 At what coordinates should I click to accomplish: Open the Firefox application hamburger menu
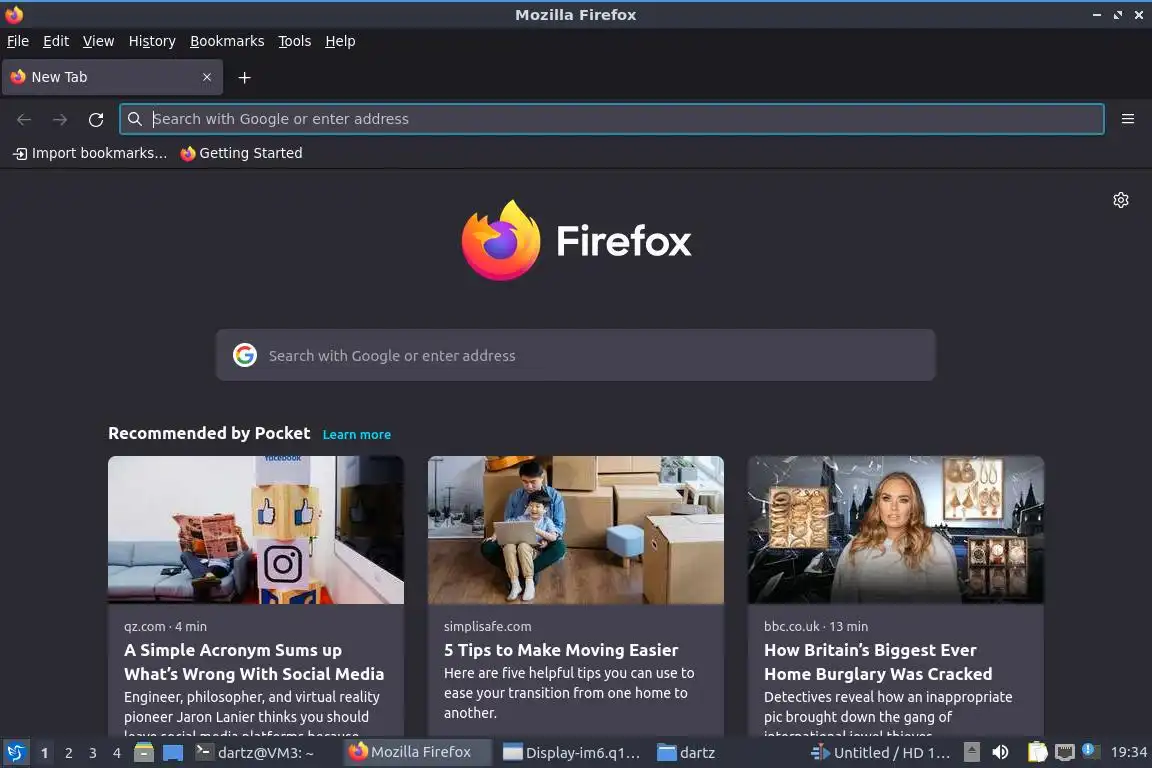[1128, 118]
